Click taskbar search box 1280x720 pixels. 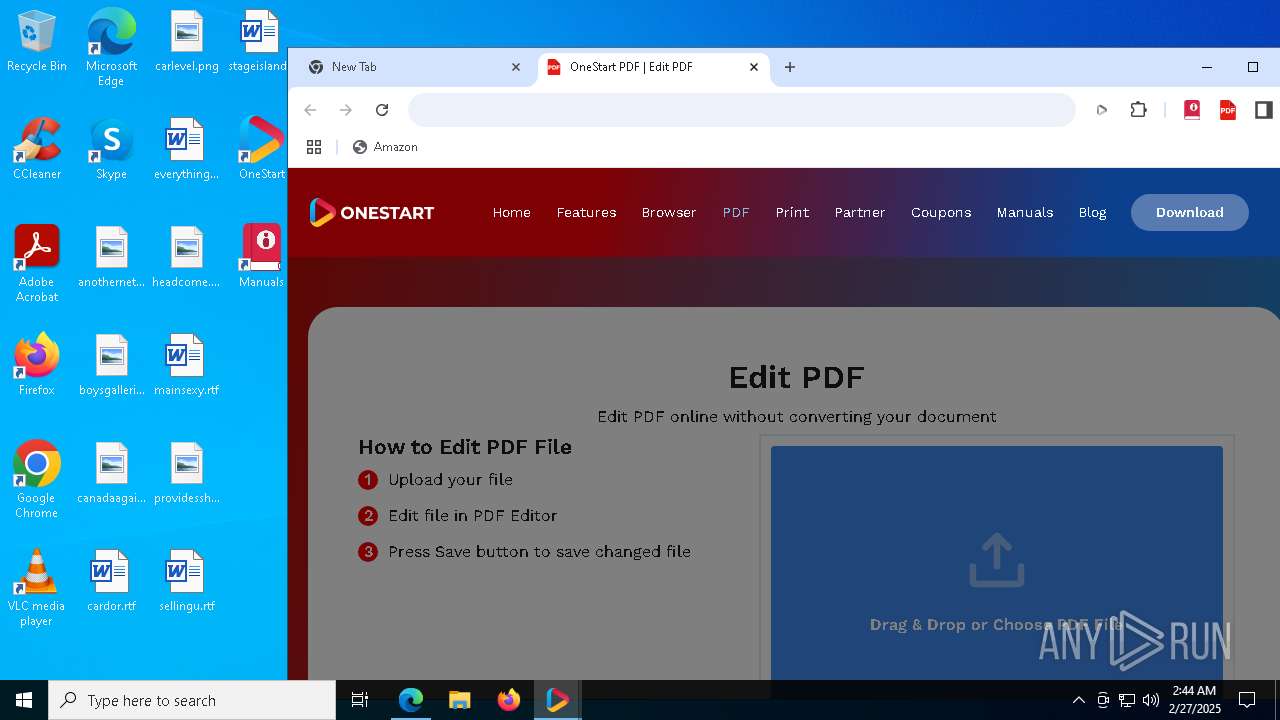[192, 700]
